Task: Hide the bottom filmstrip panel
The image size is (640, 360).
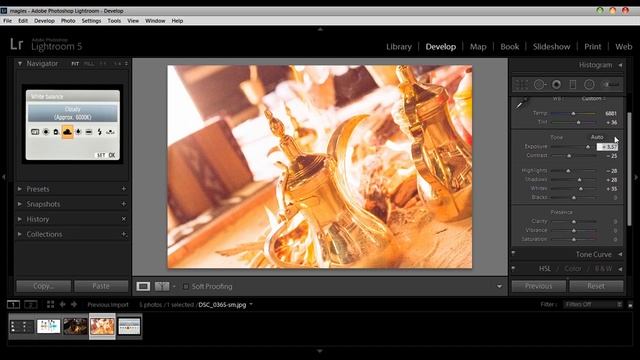Action: click(x=320, y=351)
